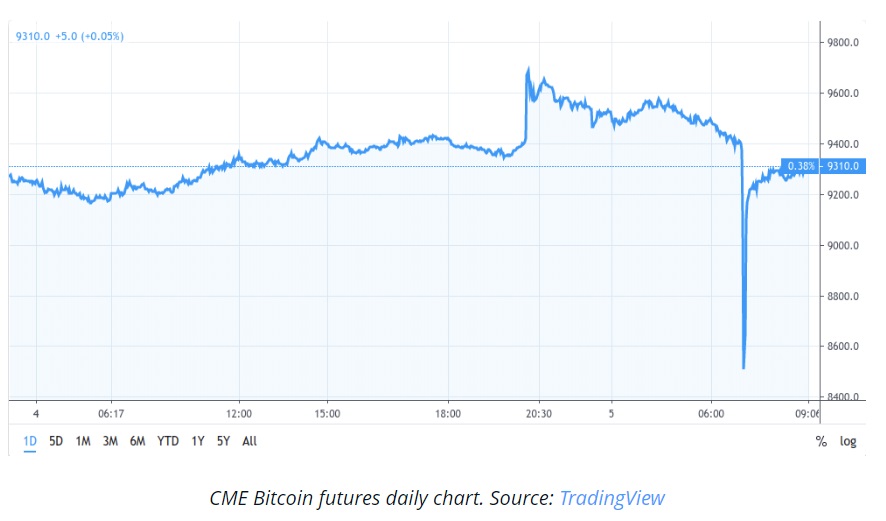Select the 1D time range tab
The image size is (886, 521).
(x=30, y=441)
